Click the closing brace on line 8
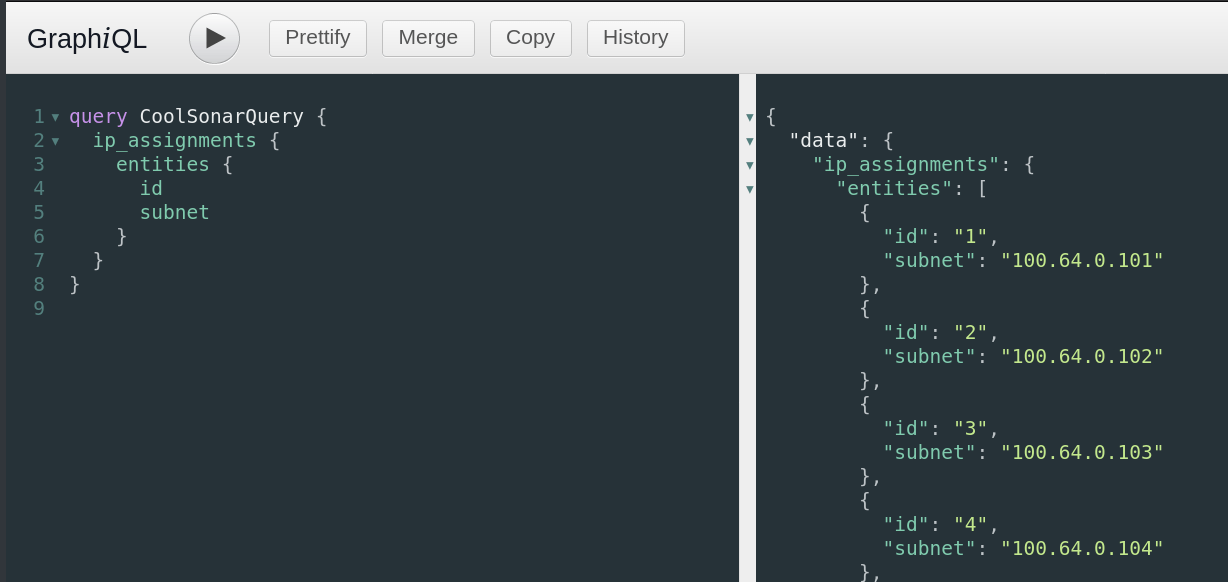 point(75,284)
